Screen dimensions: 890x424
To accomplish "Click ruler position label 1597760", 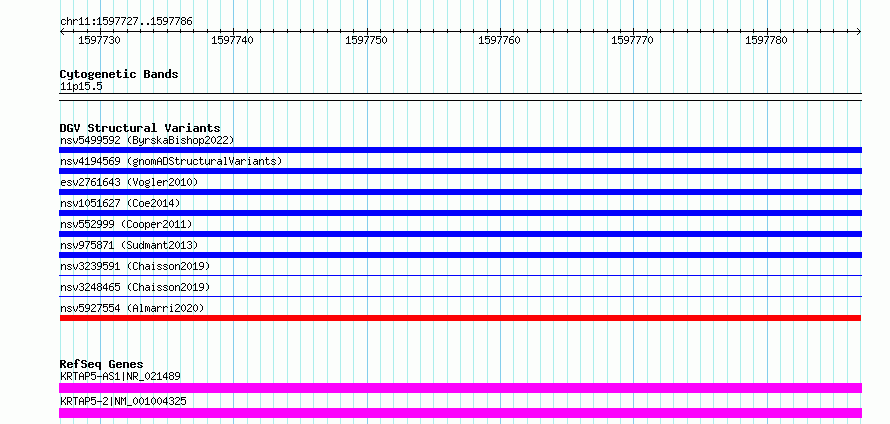I will point(499,40).
